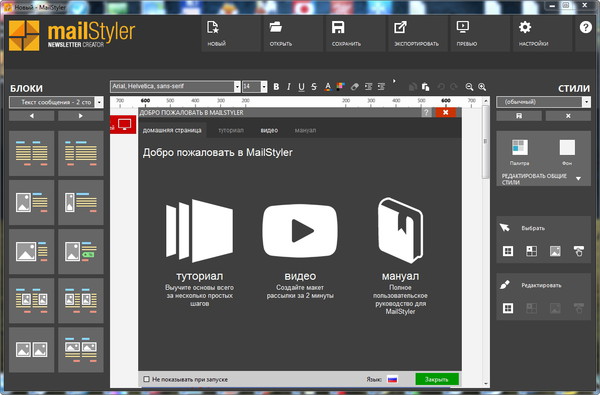Image resolution: width=600 pixels, height=395 pixels.
Task: Switch to домашняя страница tab
Action: point(172,130)
